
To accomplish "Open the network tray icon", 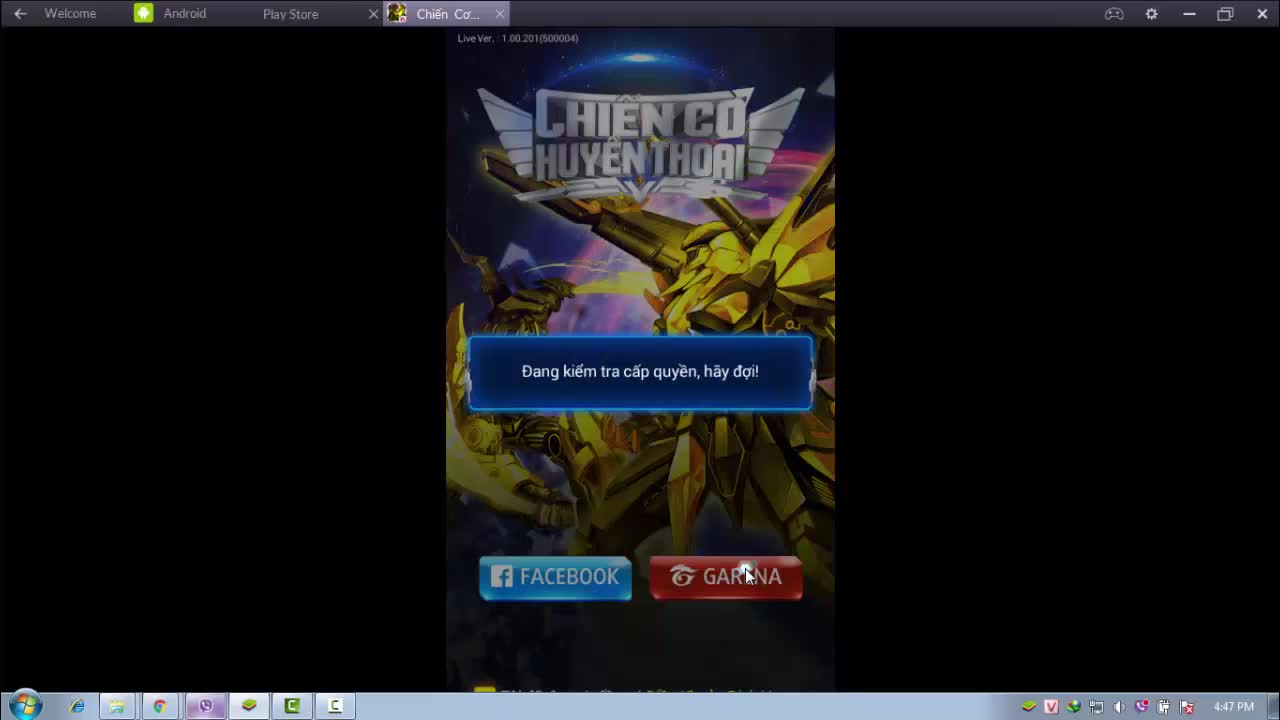I will 1096,706.
